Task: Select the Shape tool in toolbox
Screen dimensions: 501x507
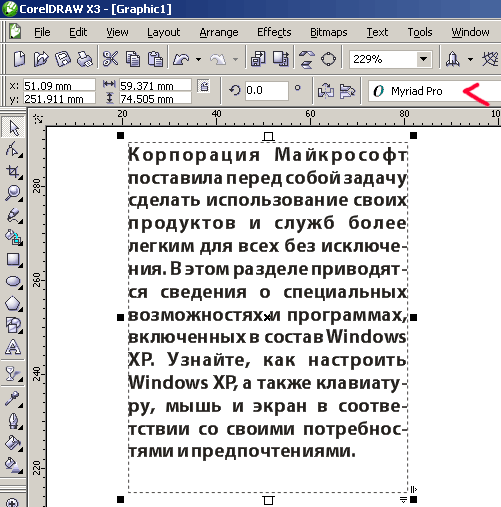Action: 13,149
